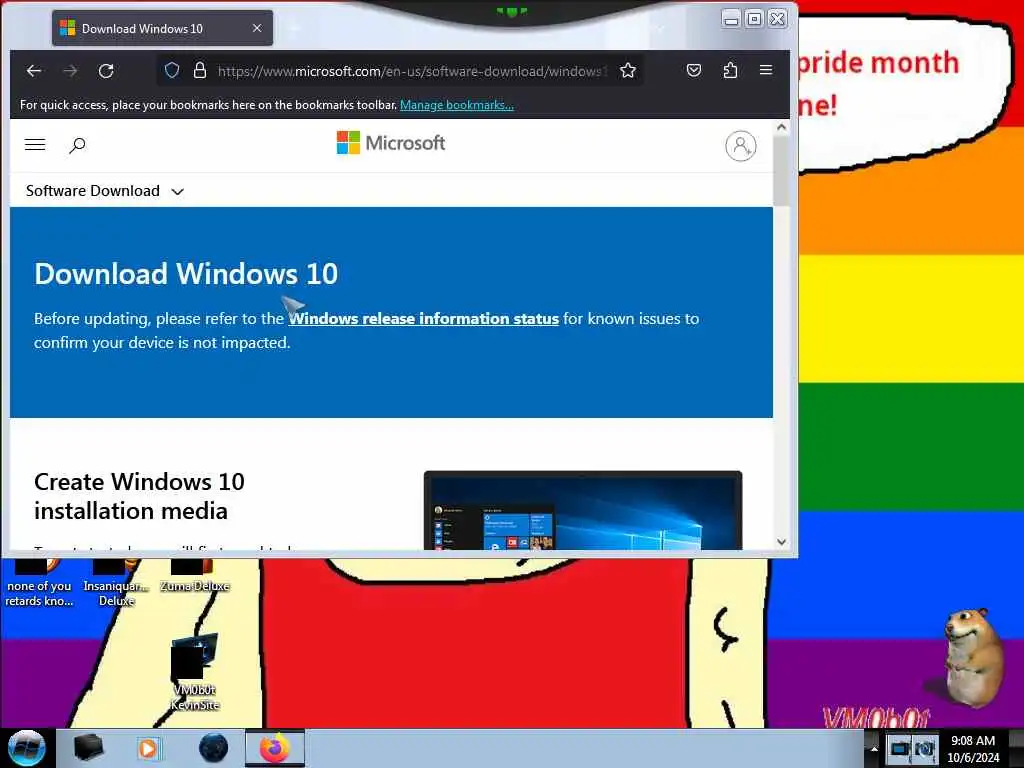
Task: Select the Download Windows 10 tab
Action: 162,28
